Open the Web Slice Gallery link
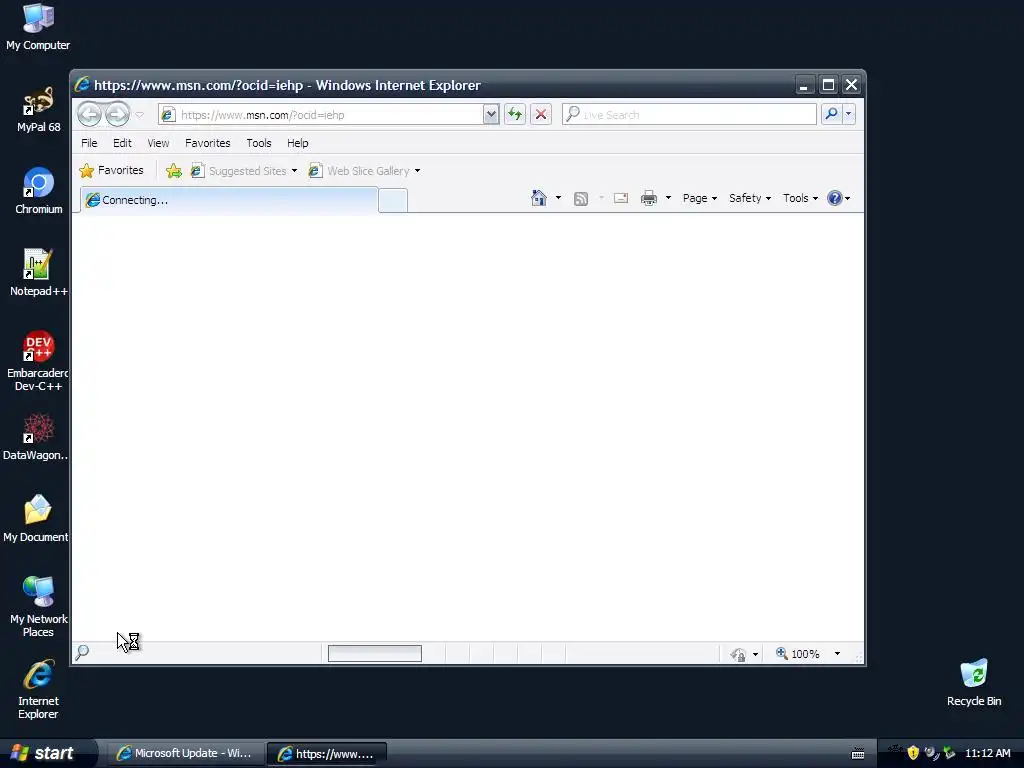The image size is (1024, 768). coord(359,171)
